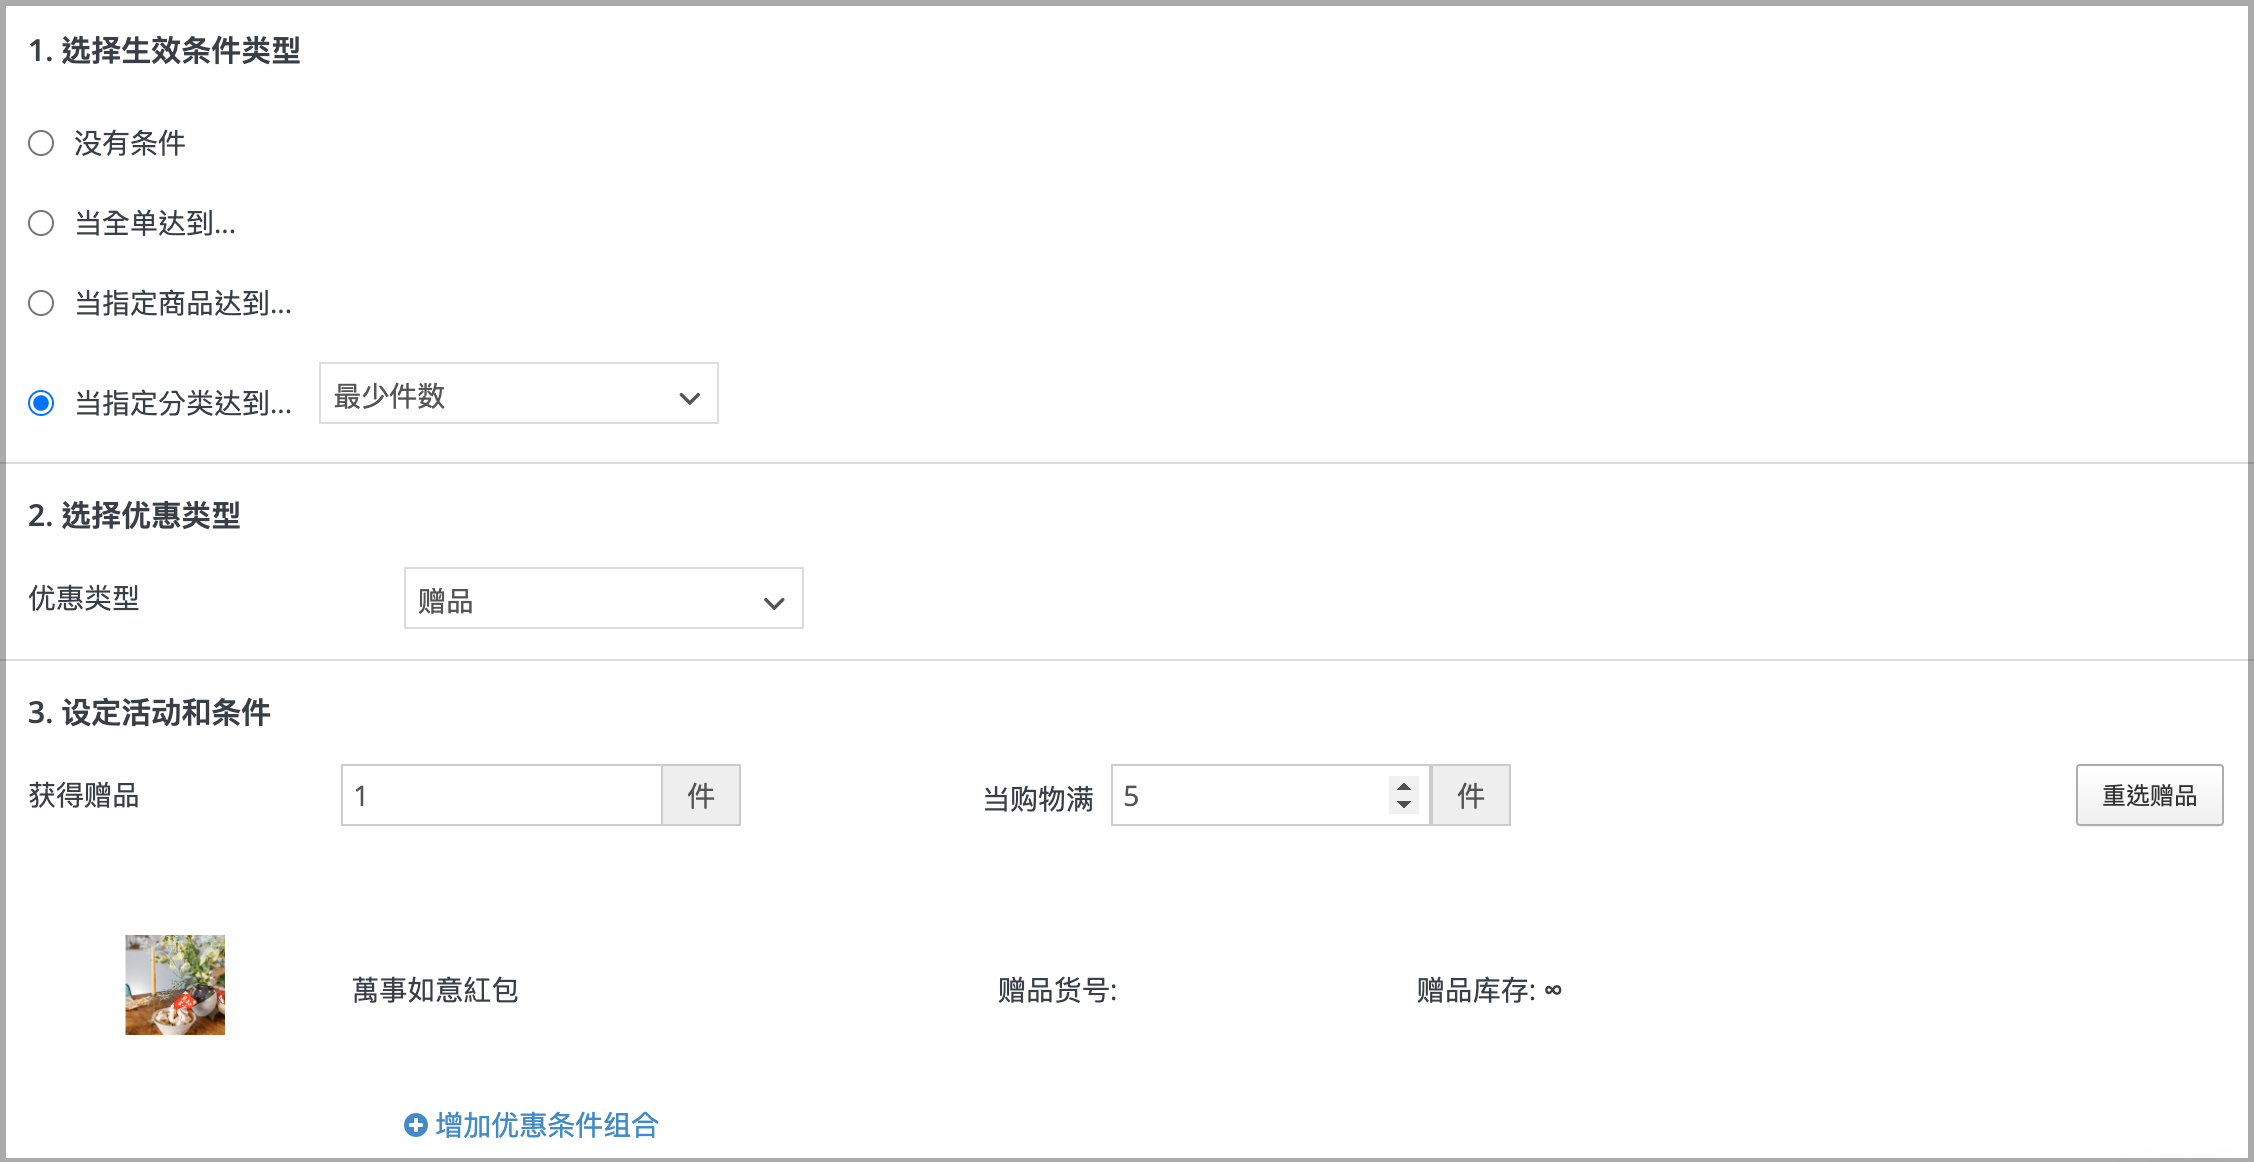Click the 获得赠品 quantity input field

pos(502,795)
